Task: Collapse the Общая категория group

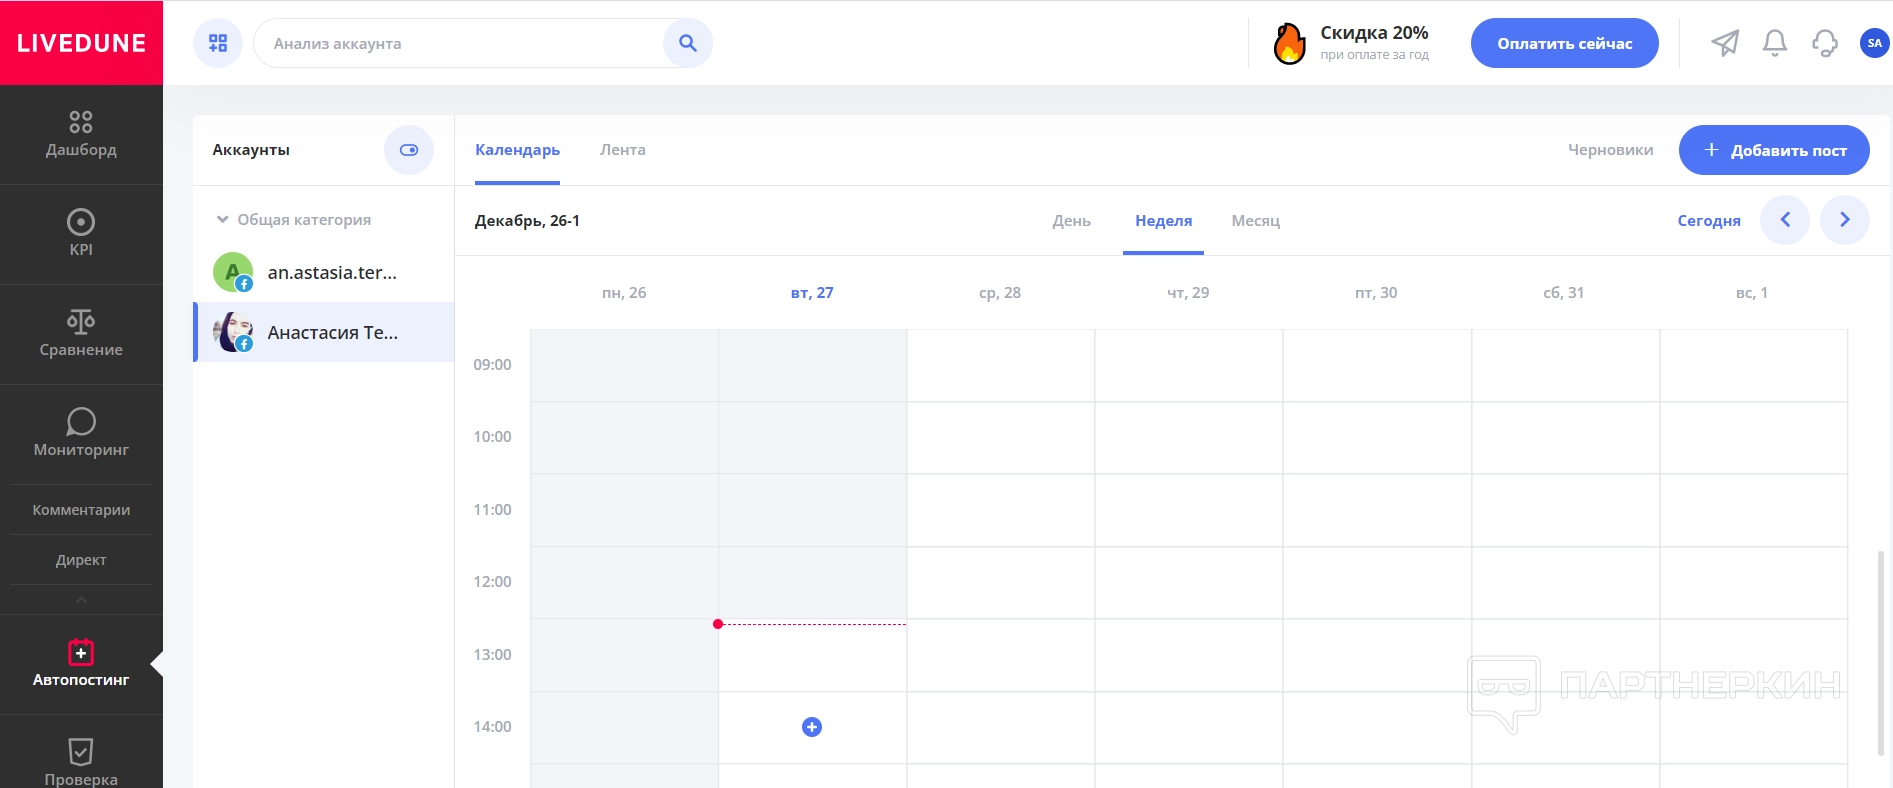Action: click(223, 220)
